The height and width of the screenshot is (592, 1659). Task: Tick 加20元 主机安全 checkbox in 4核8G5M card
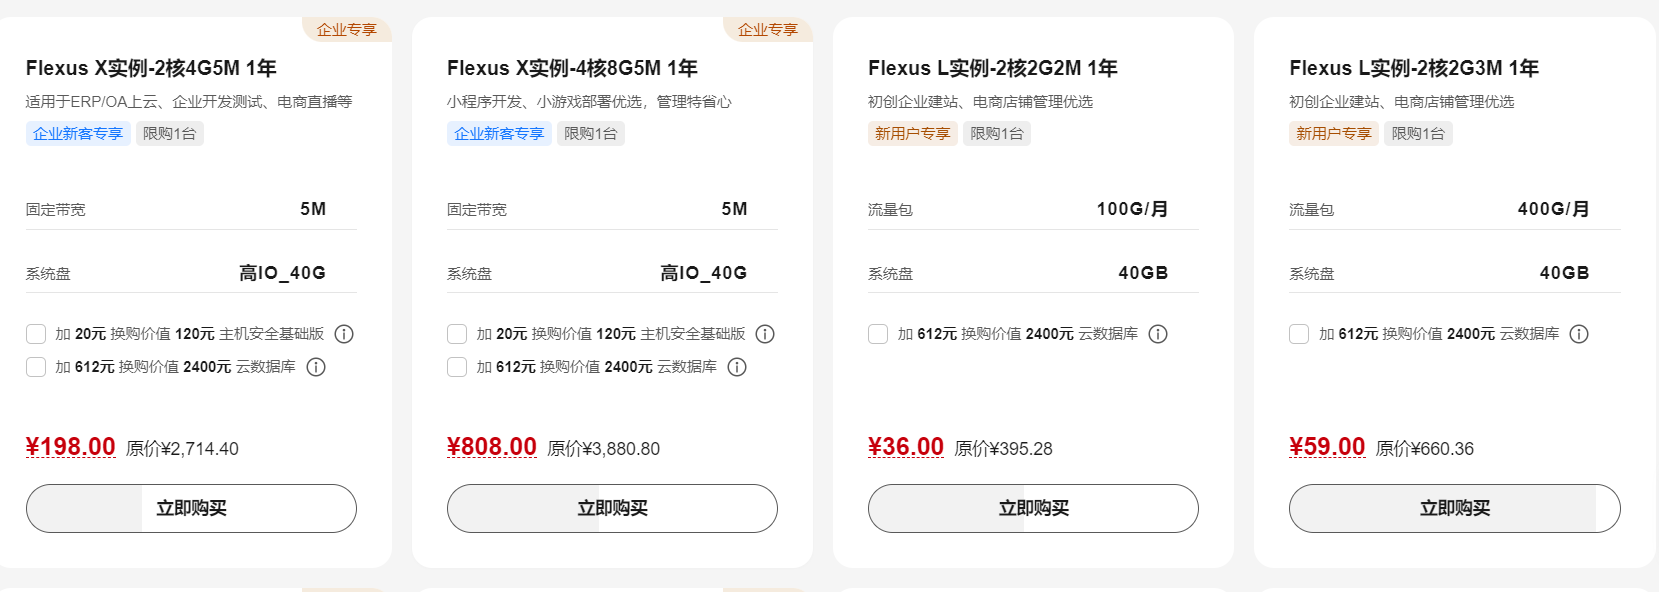[x=457, y=334]
